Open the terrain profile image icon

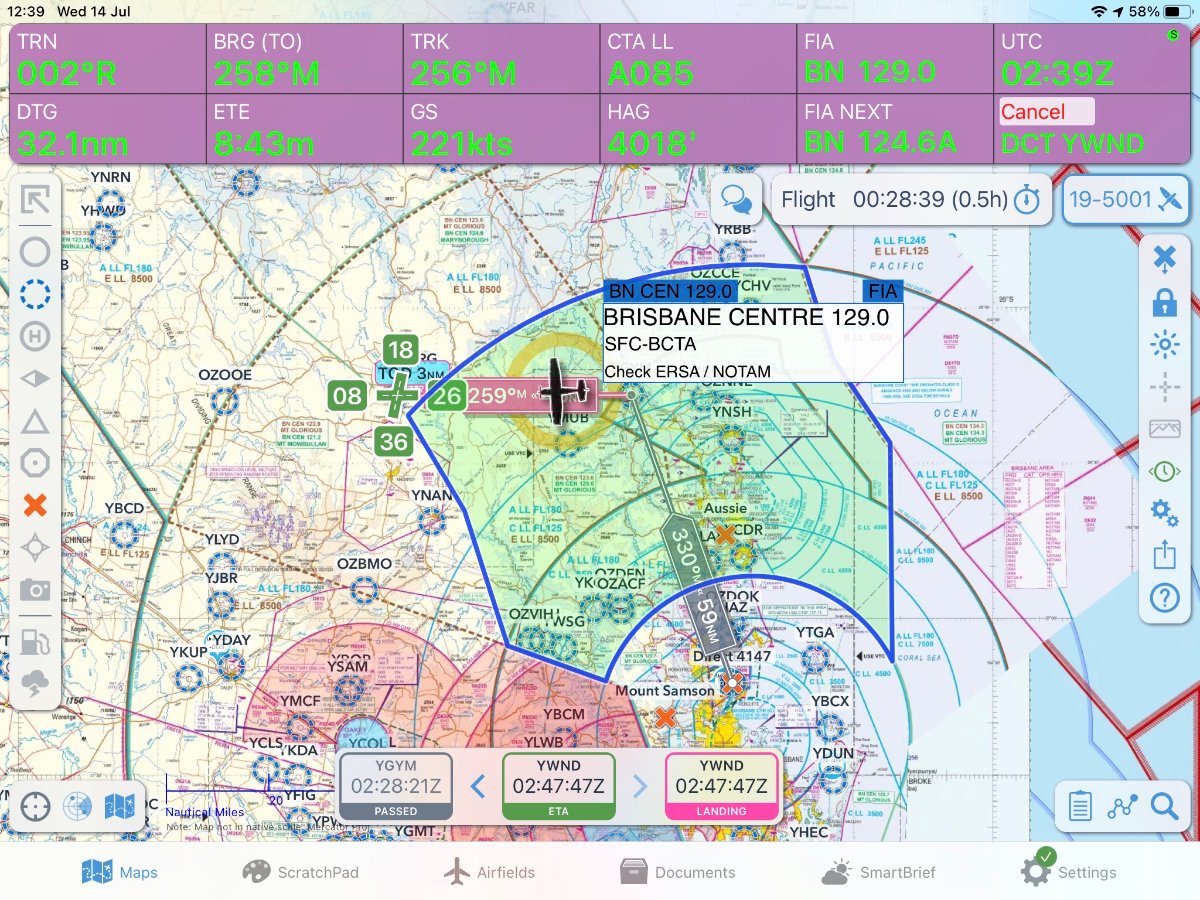(x=1165, y=429)
